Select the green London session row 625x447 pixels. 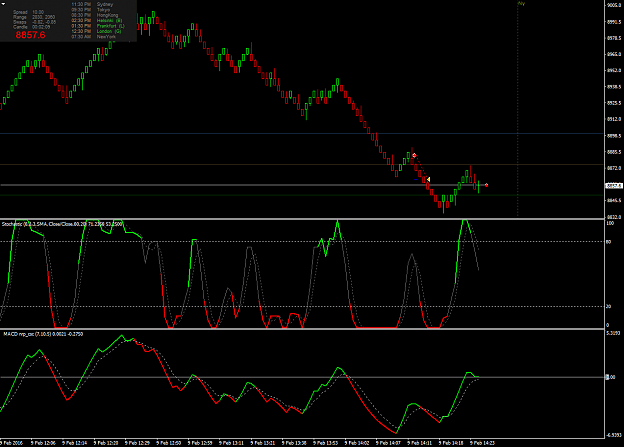click(96, 31)
